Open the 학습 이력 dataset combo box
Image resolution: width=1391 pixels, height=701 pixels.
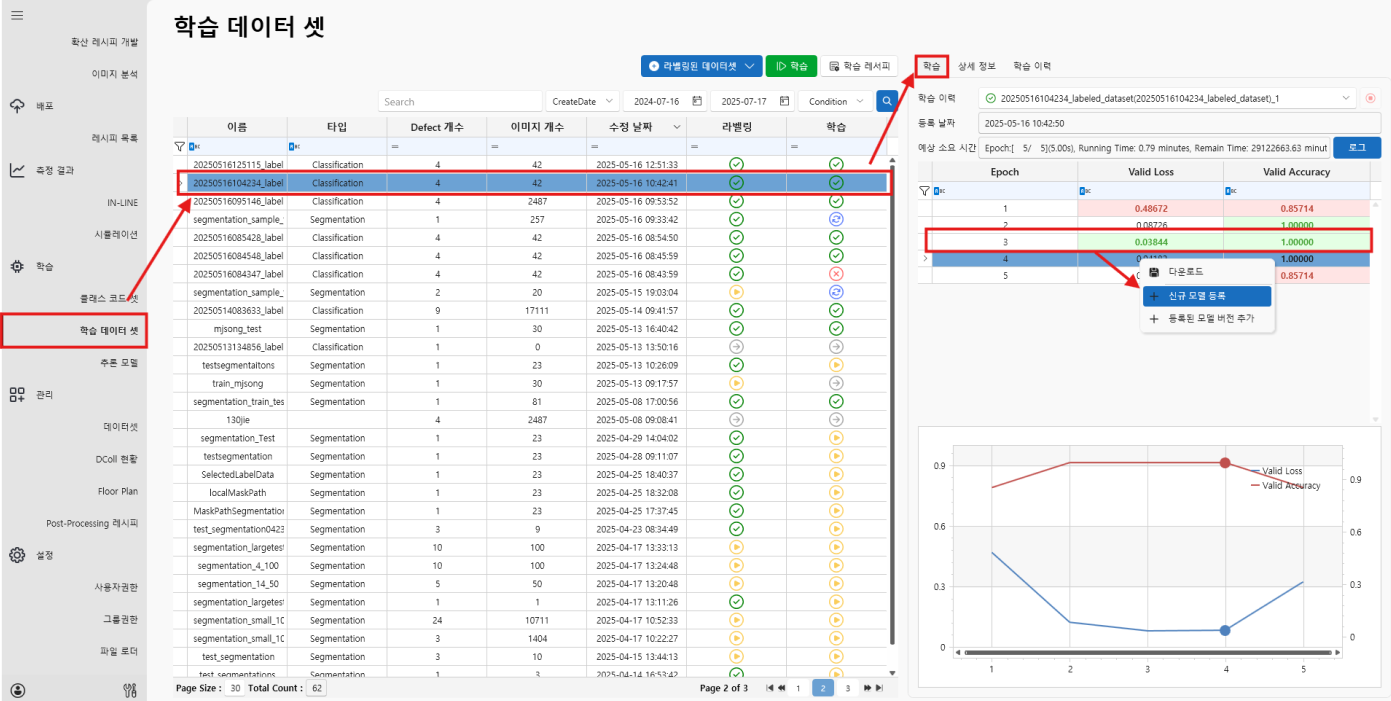1166,98
